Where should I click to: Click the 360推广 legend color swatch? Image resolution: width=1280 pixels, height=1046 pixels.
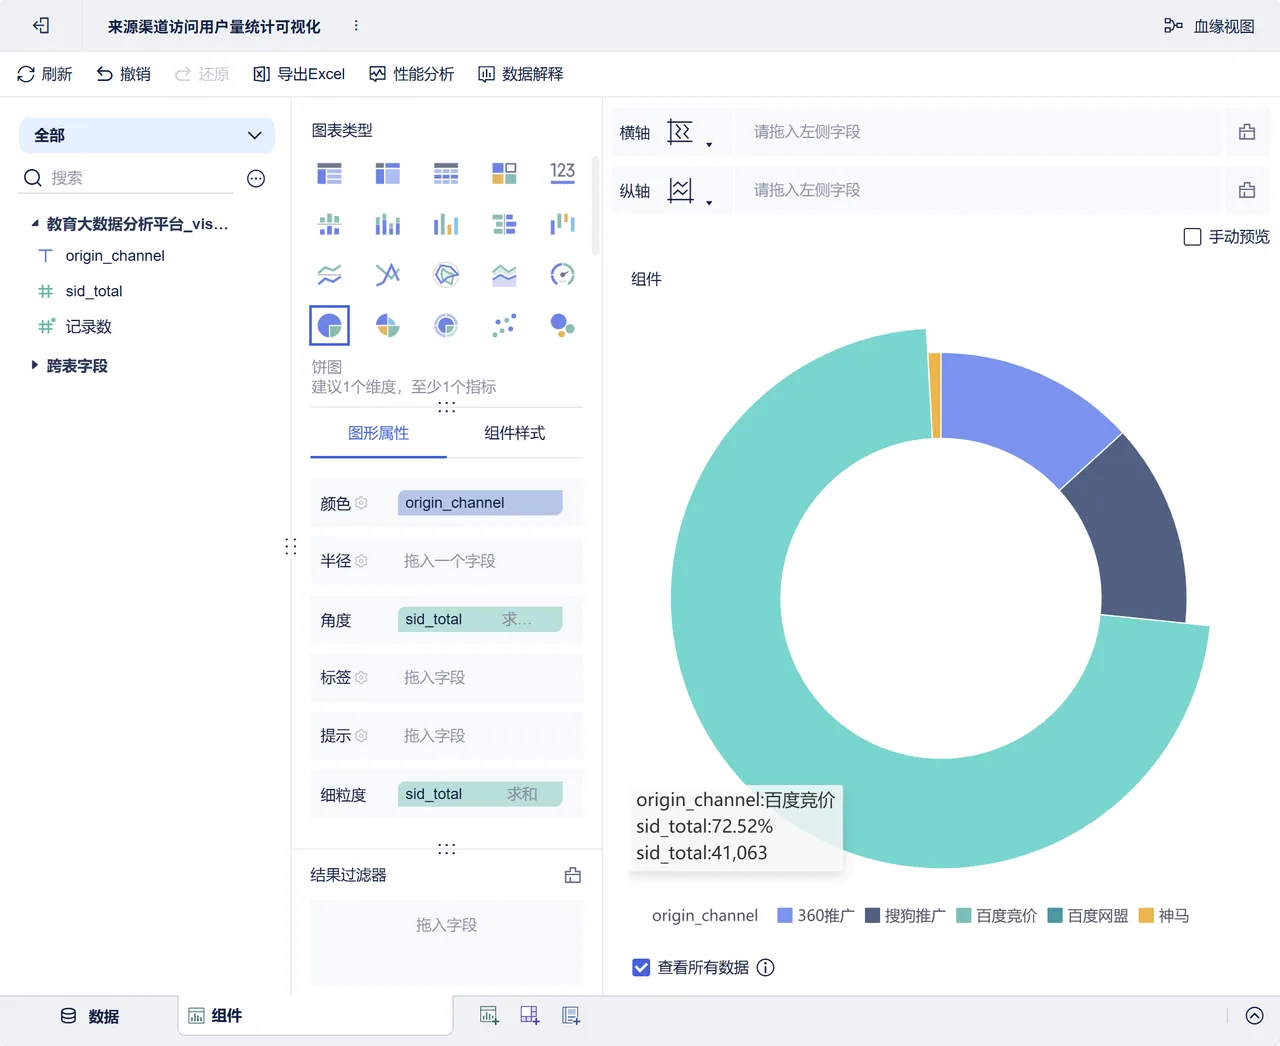[785, 915]
